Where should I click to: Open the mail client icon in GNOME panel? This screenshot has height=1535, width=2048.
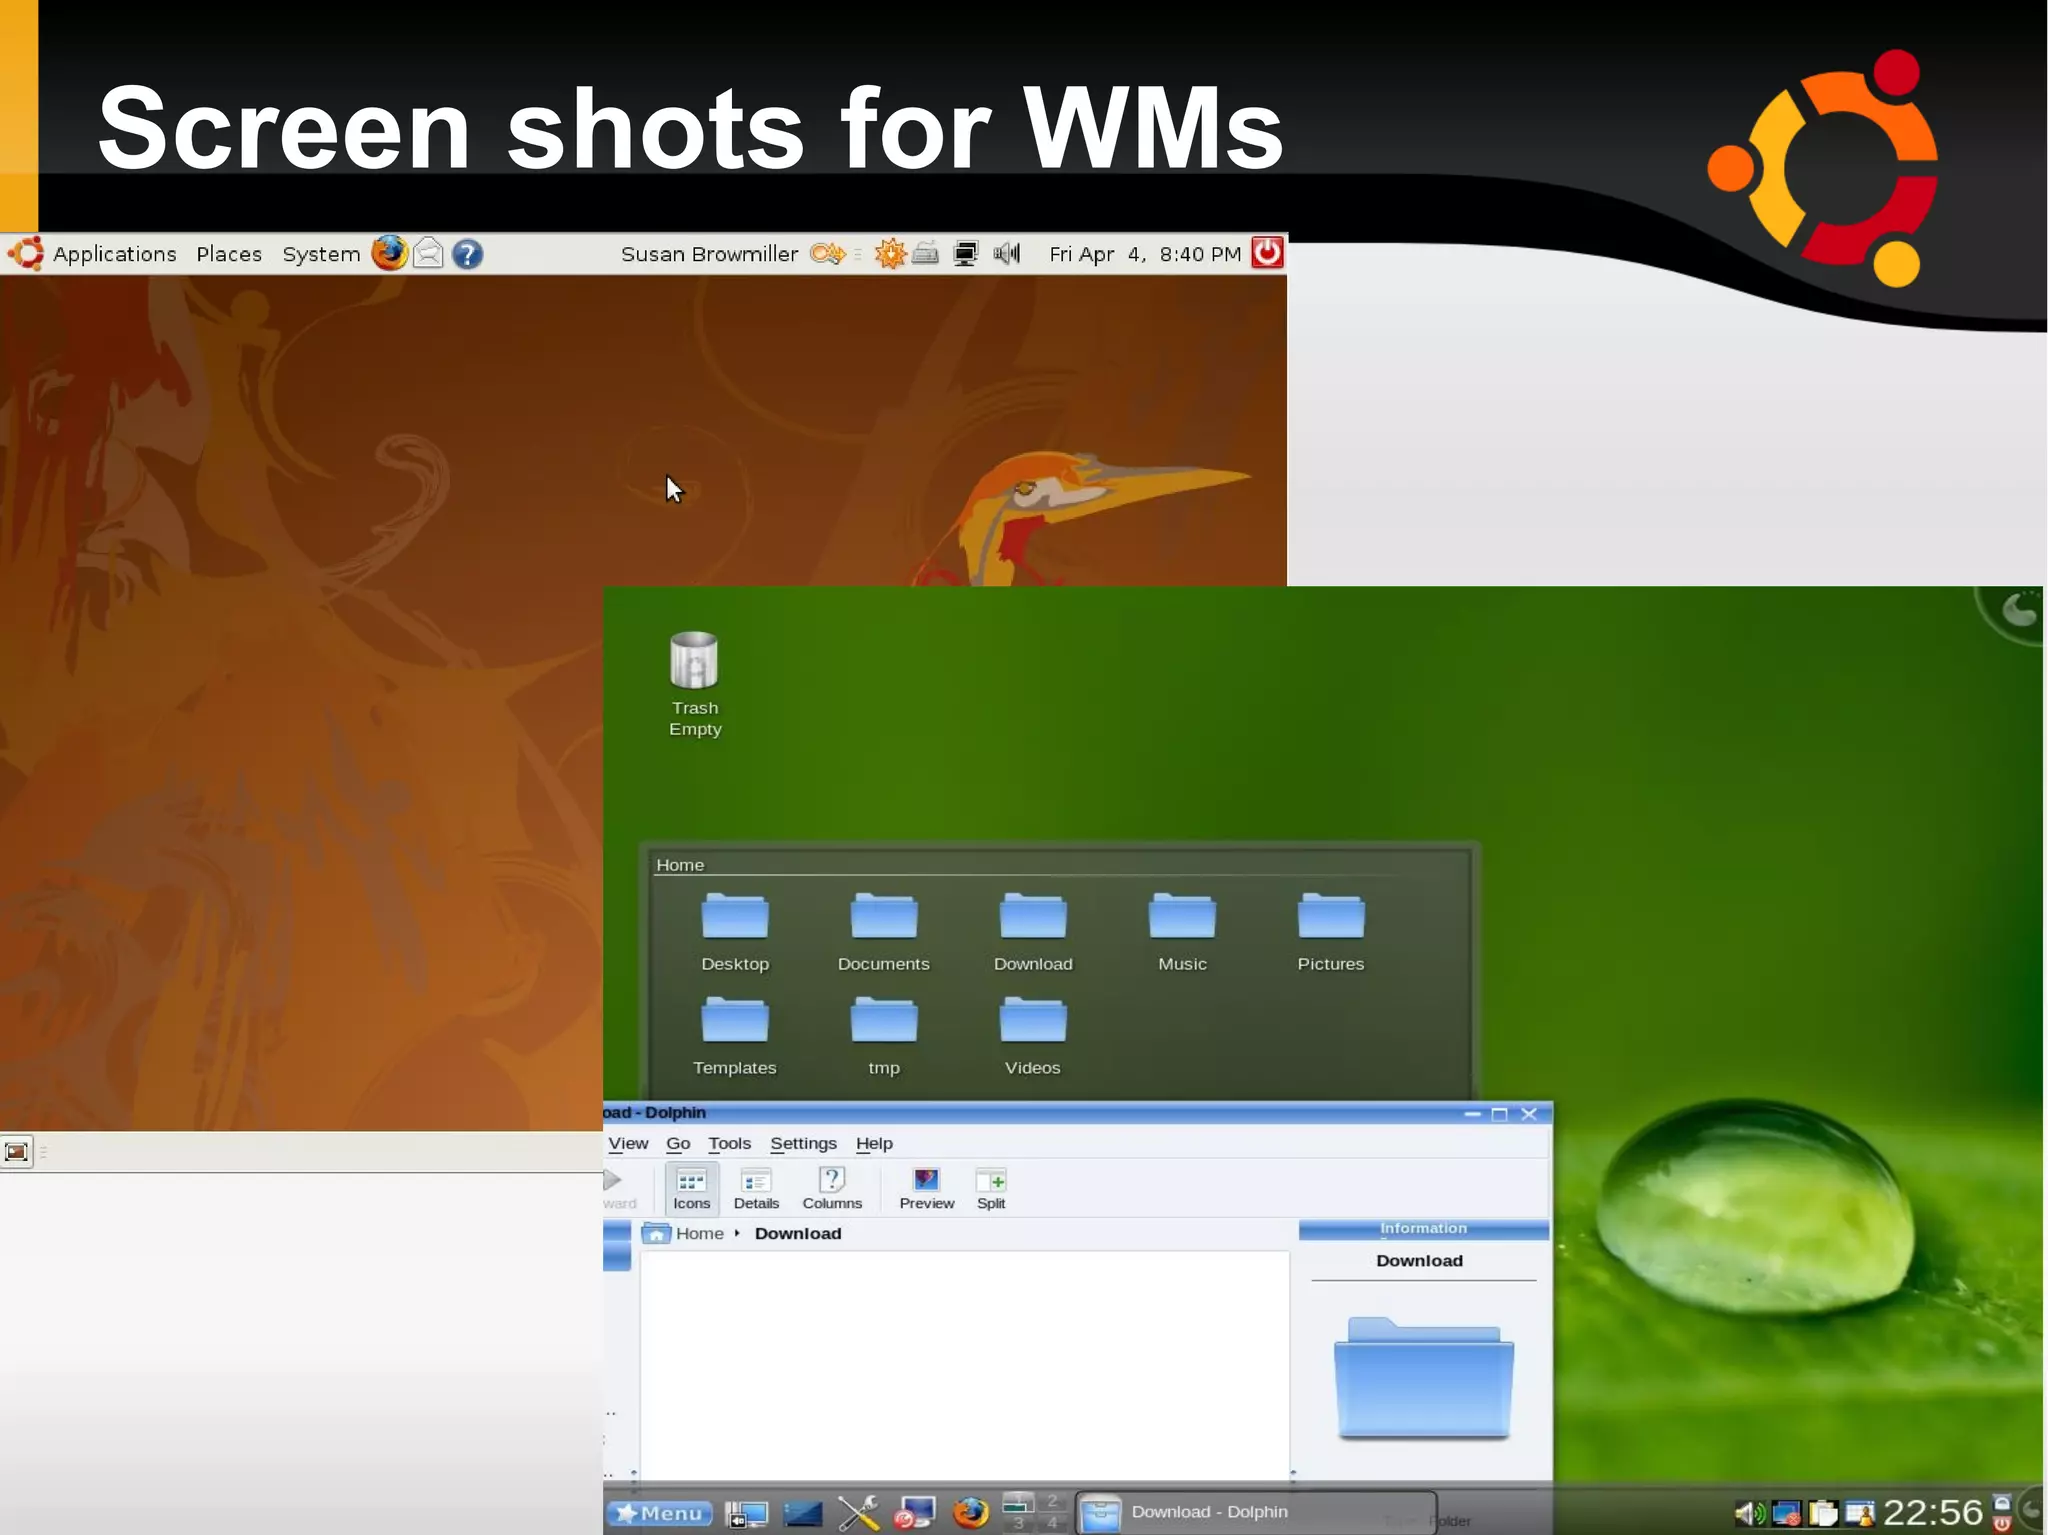tap(428, 253)
